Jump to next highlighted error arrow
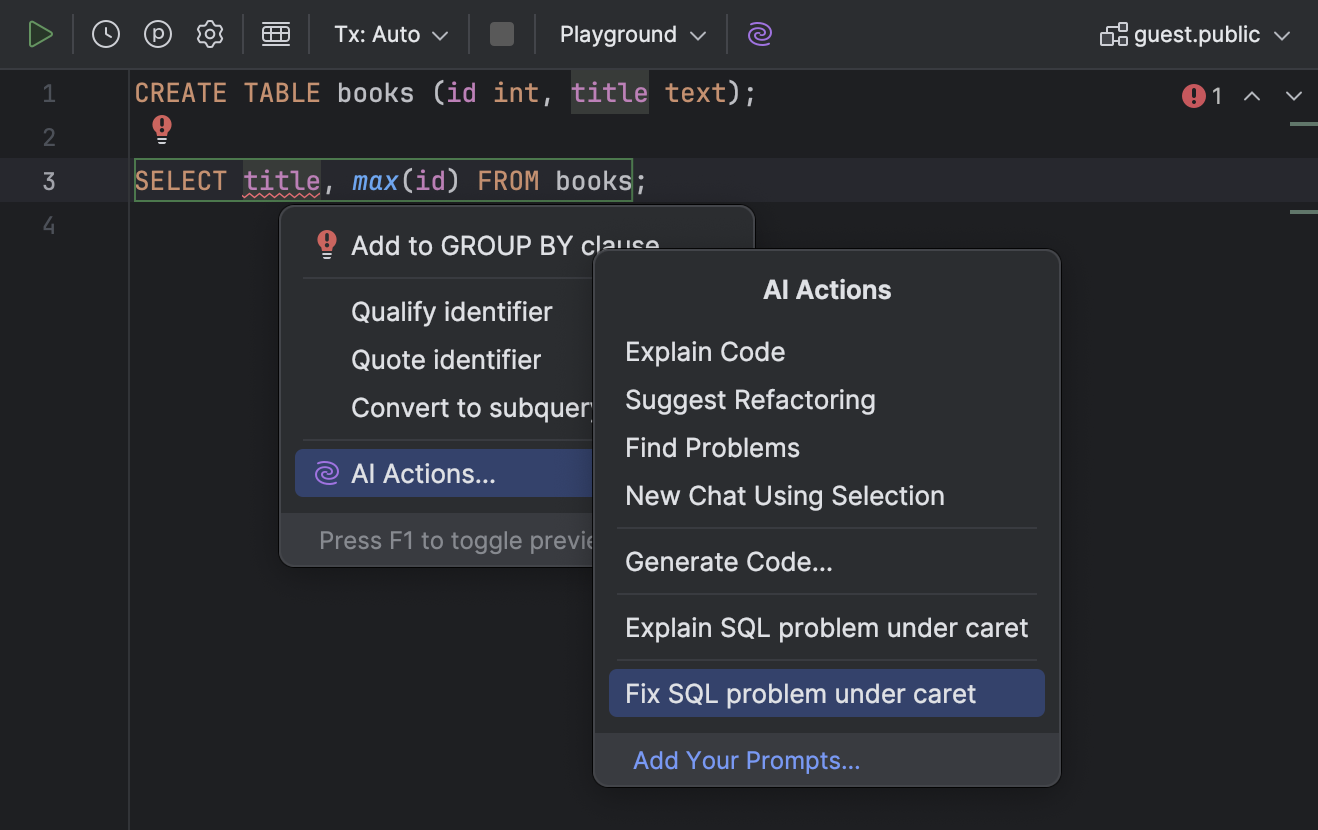 click(1294, 96)
